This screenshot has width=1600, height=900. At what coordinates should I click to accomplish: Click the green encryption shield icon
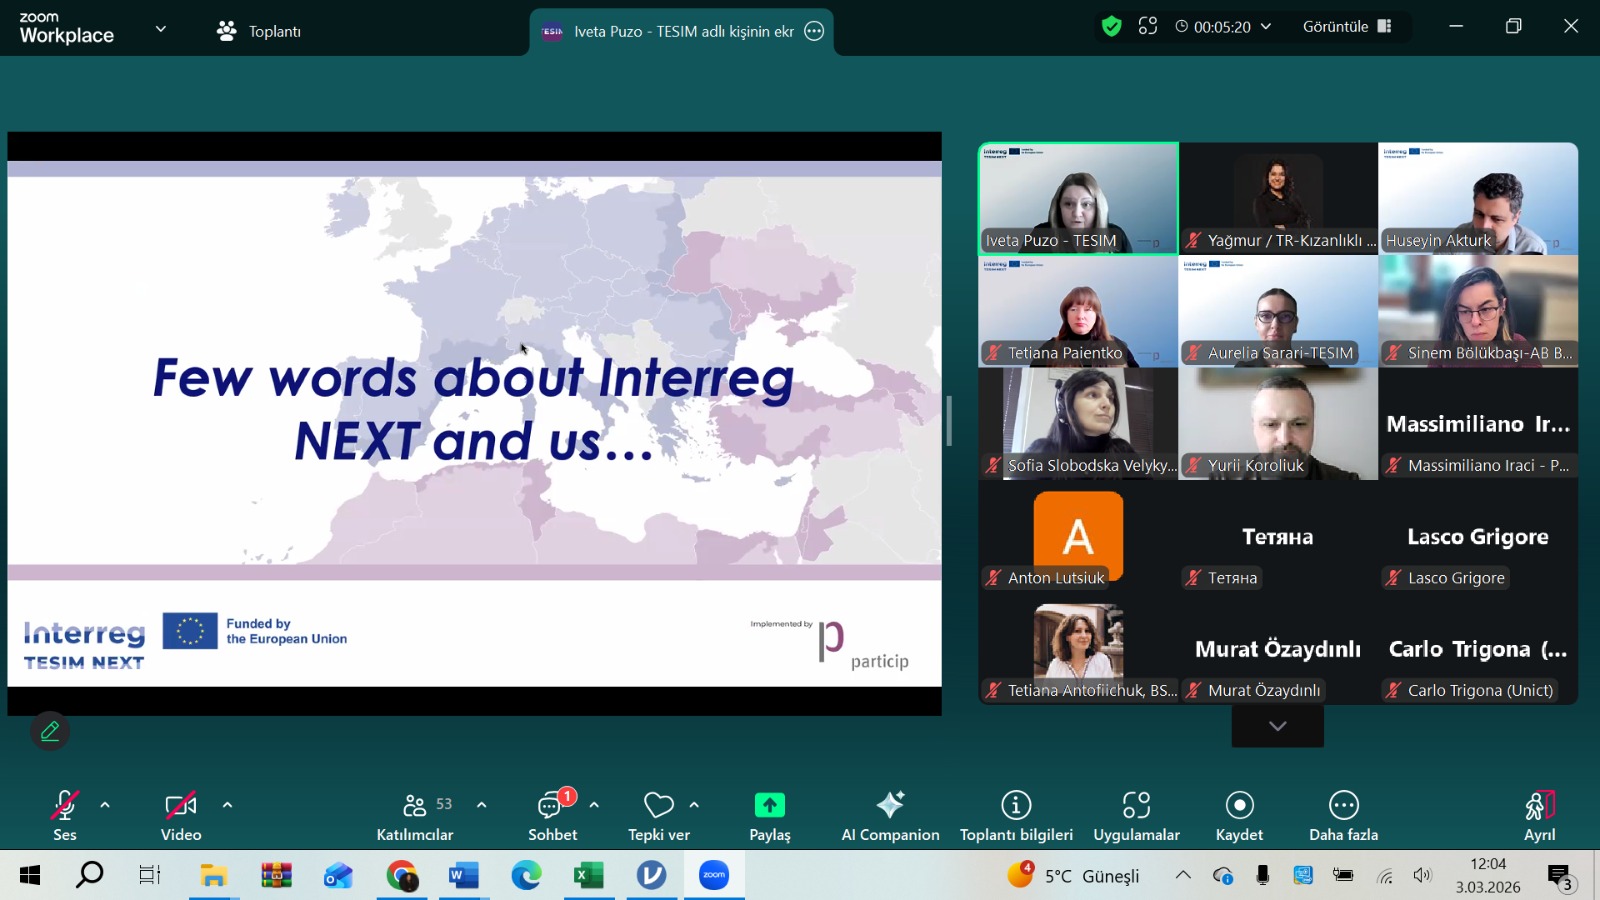pos(1111,27)
